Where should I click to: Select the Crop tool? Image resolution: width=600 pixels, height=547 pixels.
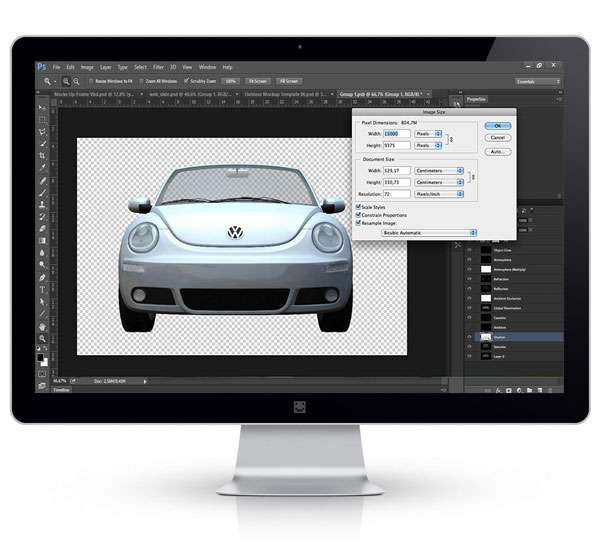[42, 156]
